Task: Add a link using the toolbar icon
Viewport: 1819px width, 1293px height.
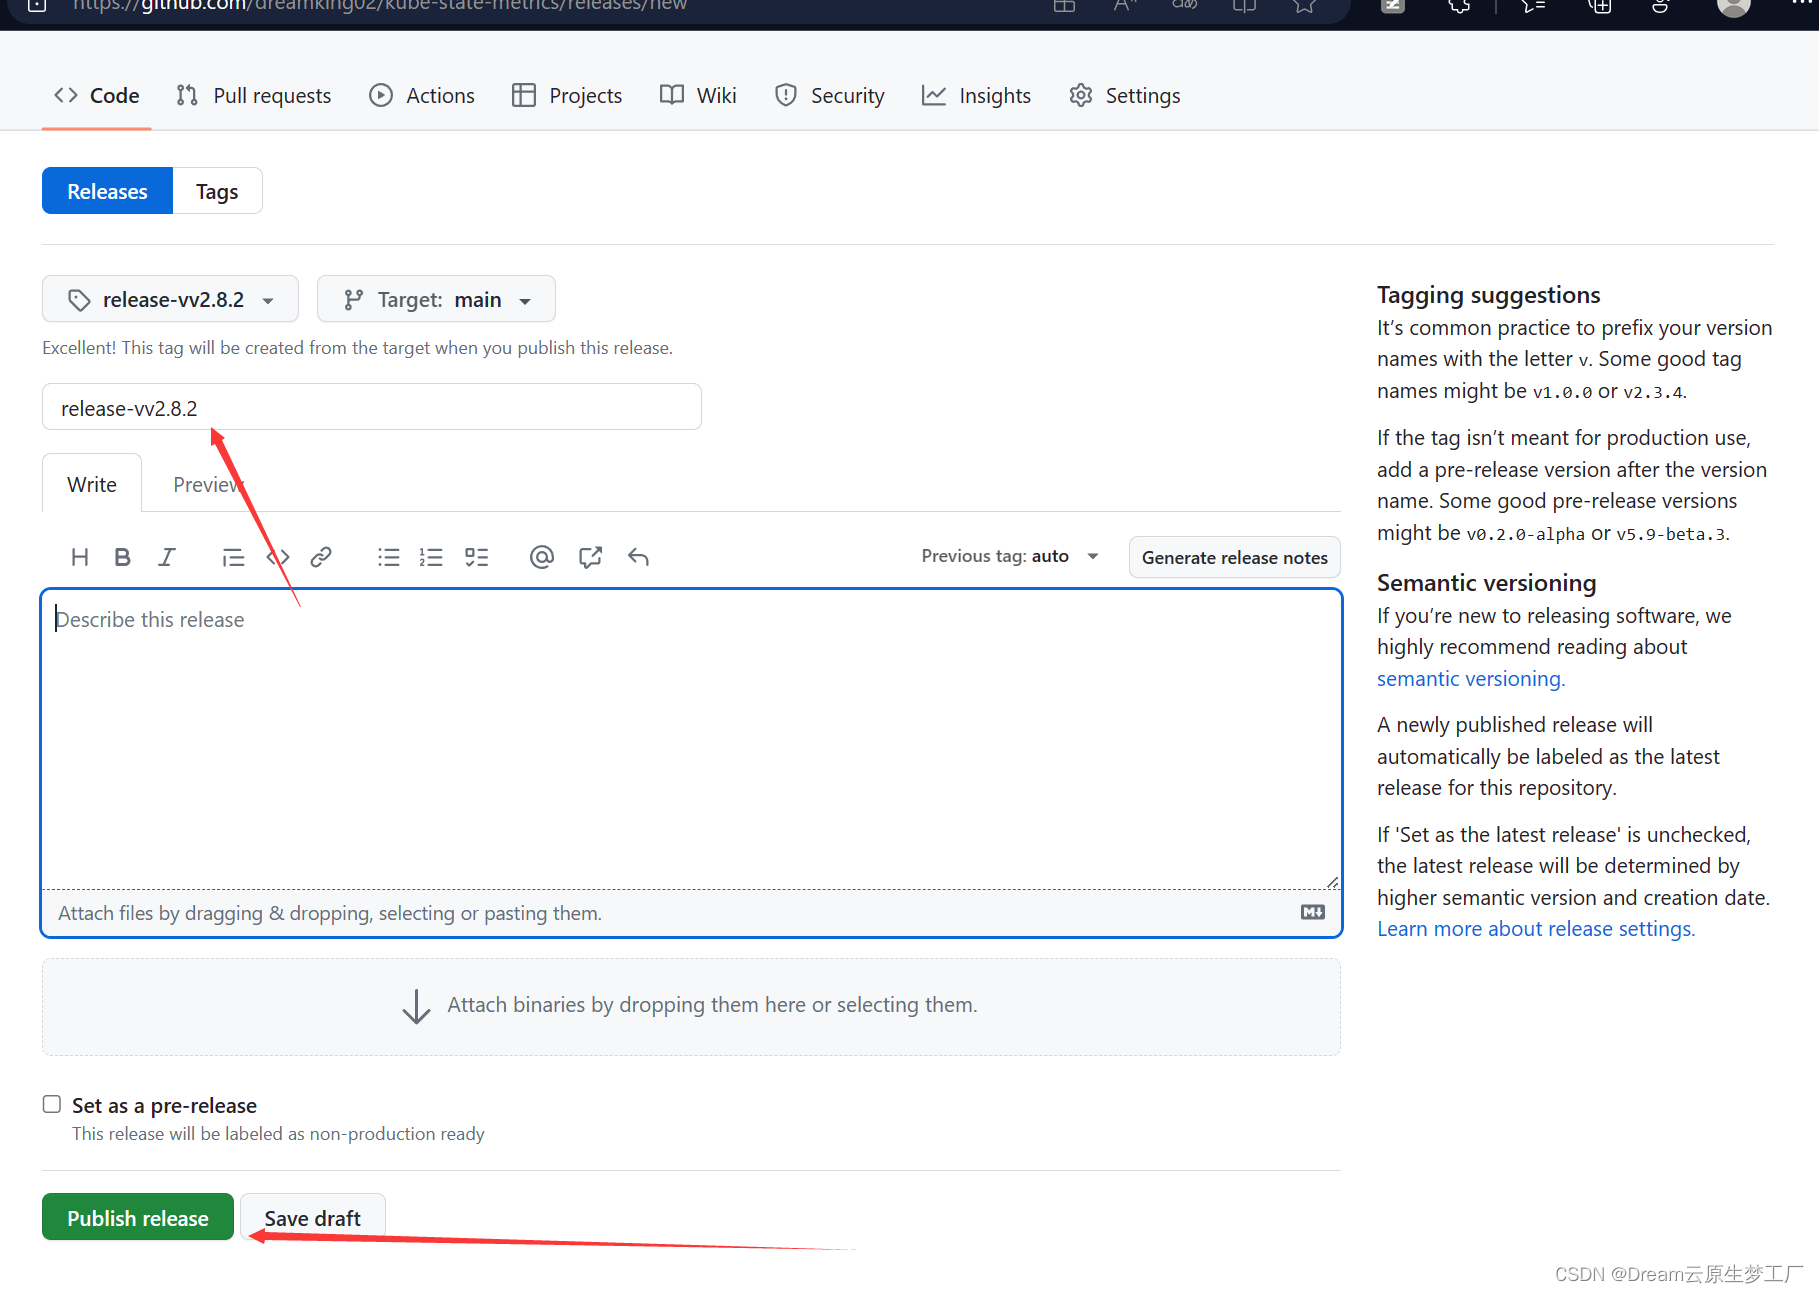Action: pos(321,557)
